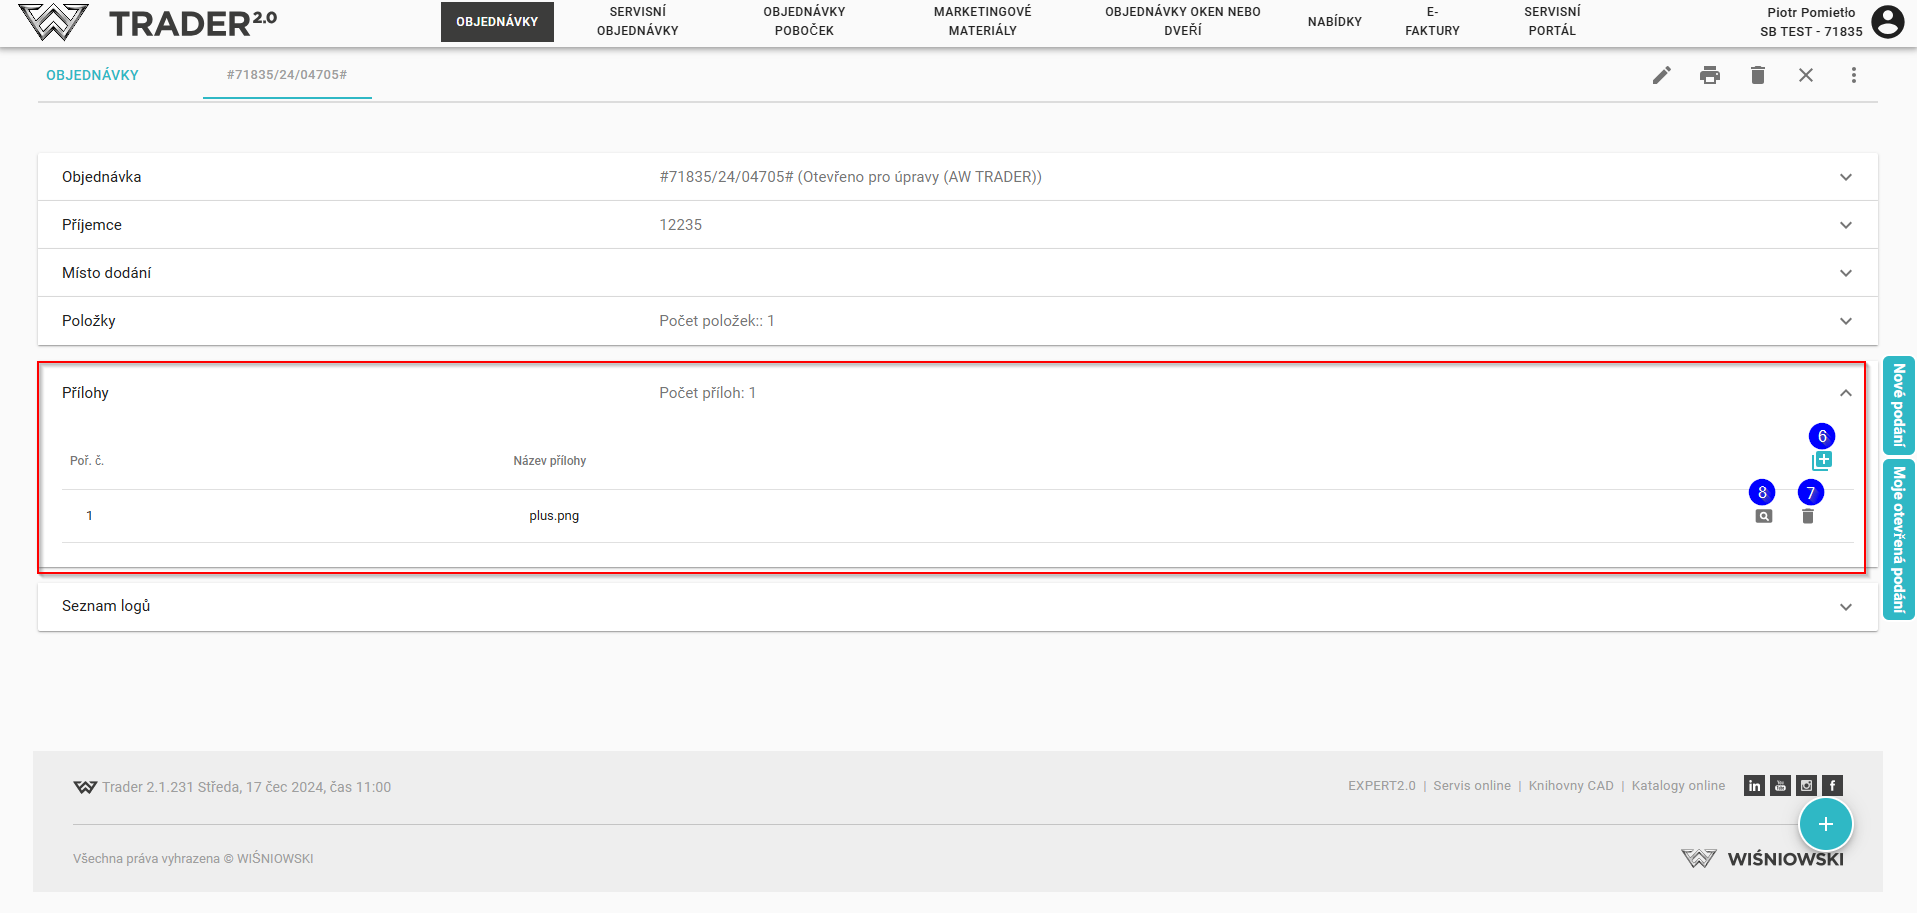The image size is (1917, 913).
Task: Click the pencil edit order icon
Action: (1661, 75)
